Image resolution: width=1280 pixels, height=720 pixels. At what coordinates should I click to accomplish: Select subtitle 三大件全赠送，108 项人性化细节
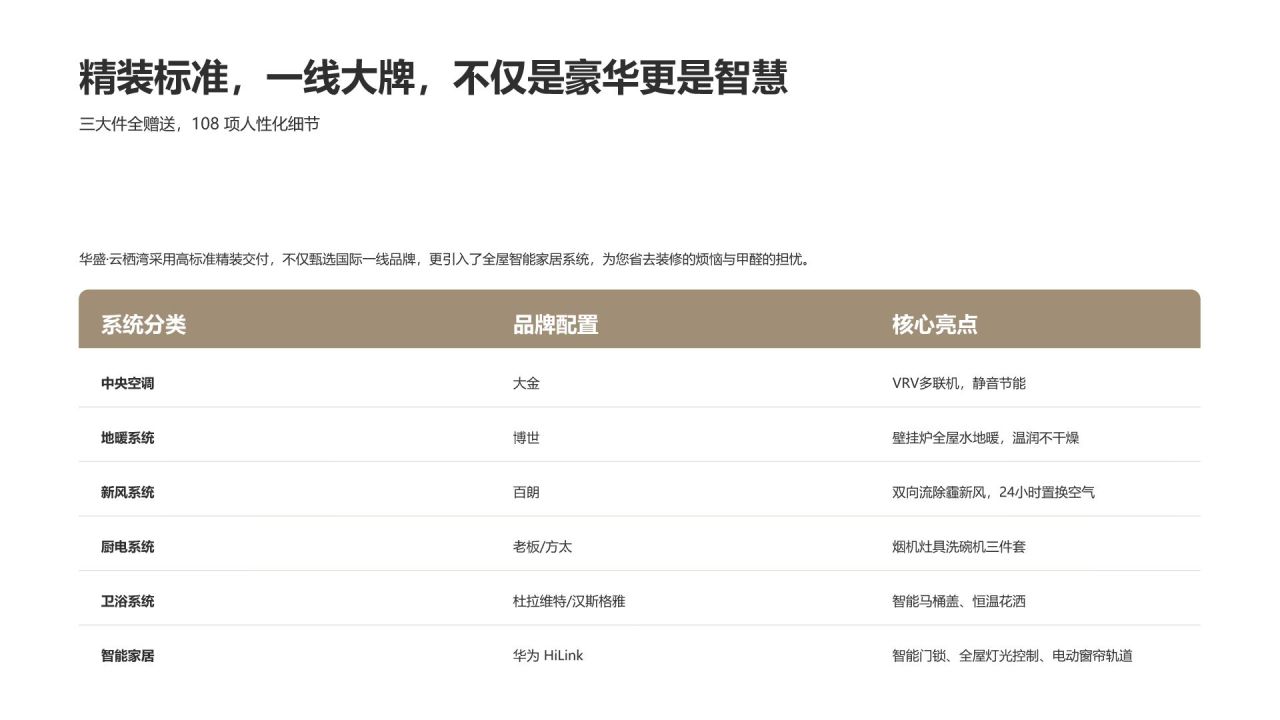199,125
